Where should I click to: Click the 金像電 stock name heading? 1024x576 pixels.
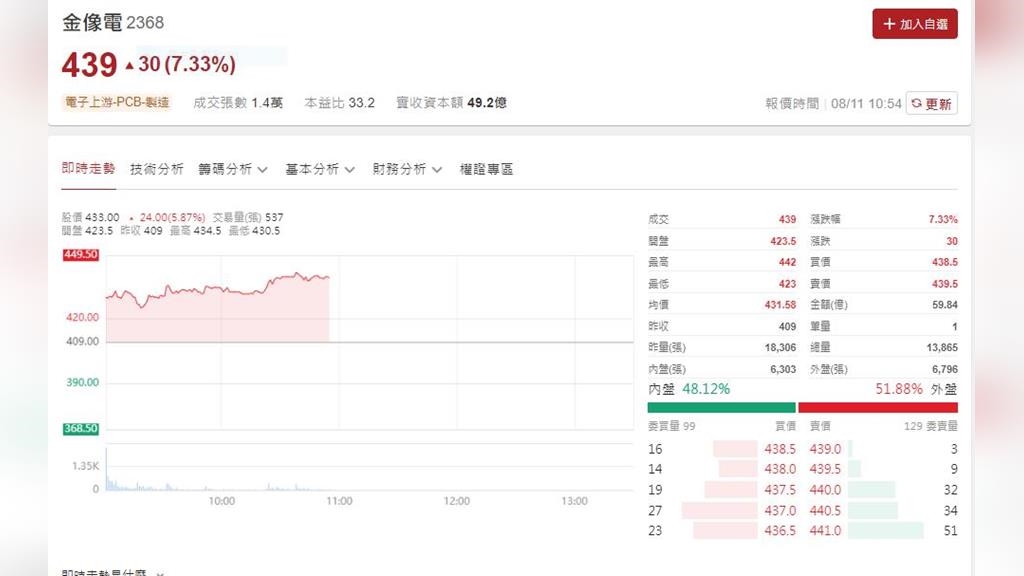[91, 22]
